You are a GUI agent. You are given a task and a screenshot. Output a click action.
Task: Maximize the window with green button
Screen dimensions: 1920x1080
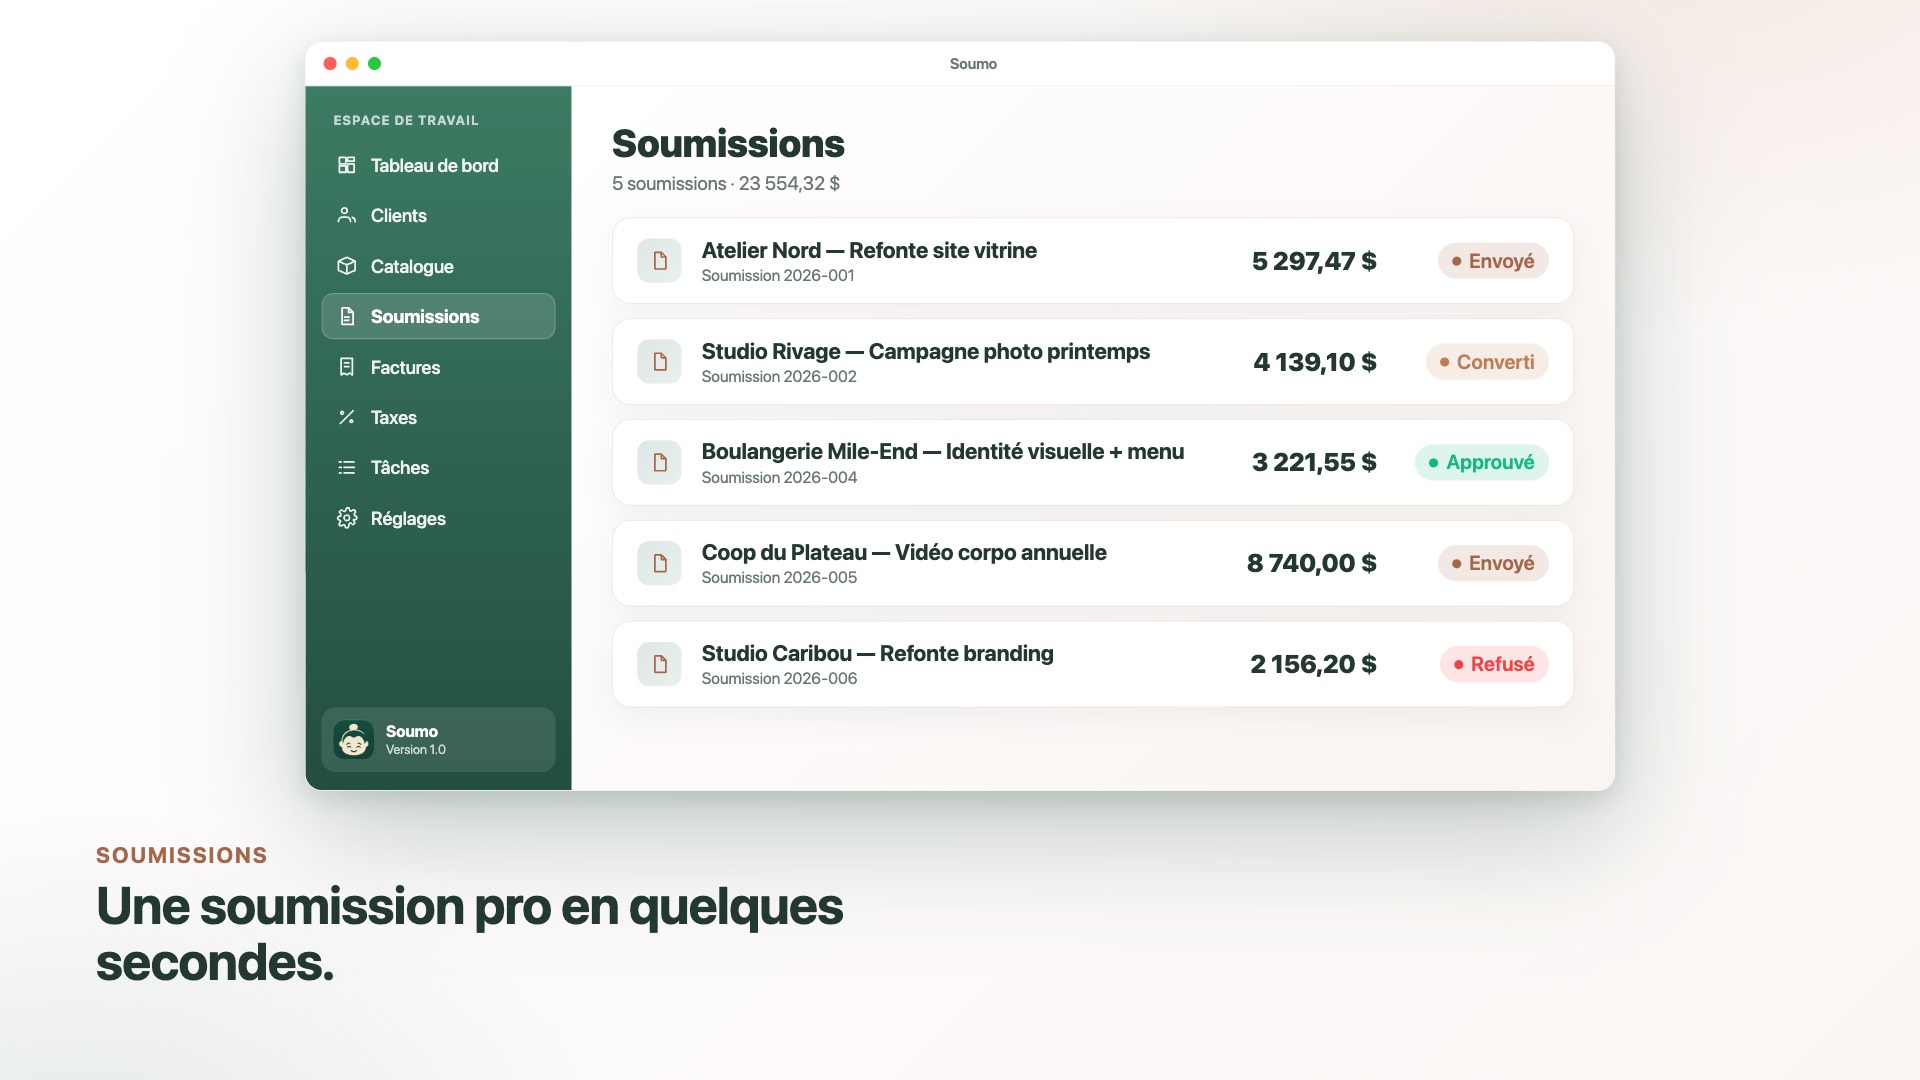click(x=374, y=64)
